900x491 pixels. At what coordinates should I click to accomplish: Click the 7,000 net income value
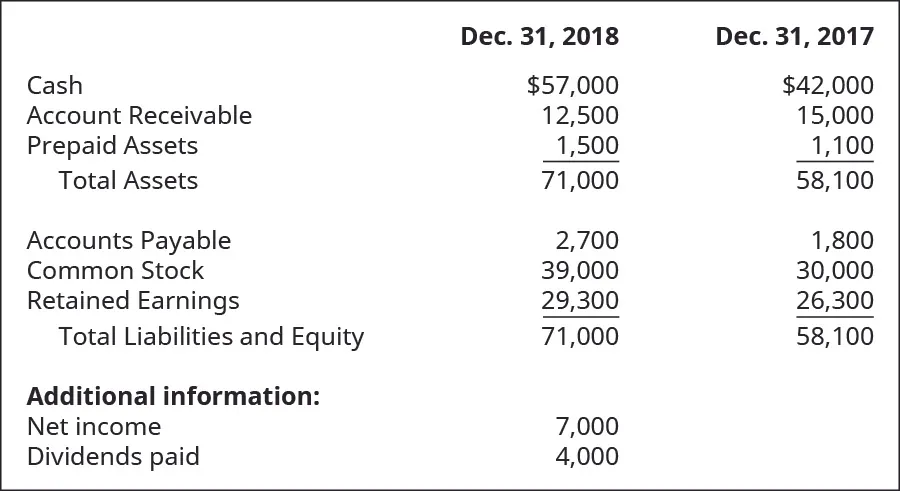click(586, 427)
